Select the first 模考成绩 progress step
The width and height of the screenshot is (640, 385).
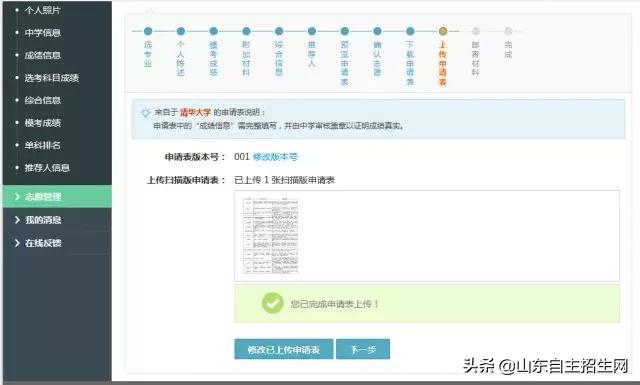[x=213, y=31]
